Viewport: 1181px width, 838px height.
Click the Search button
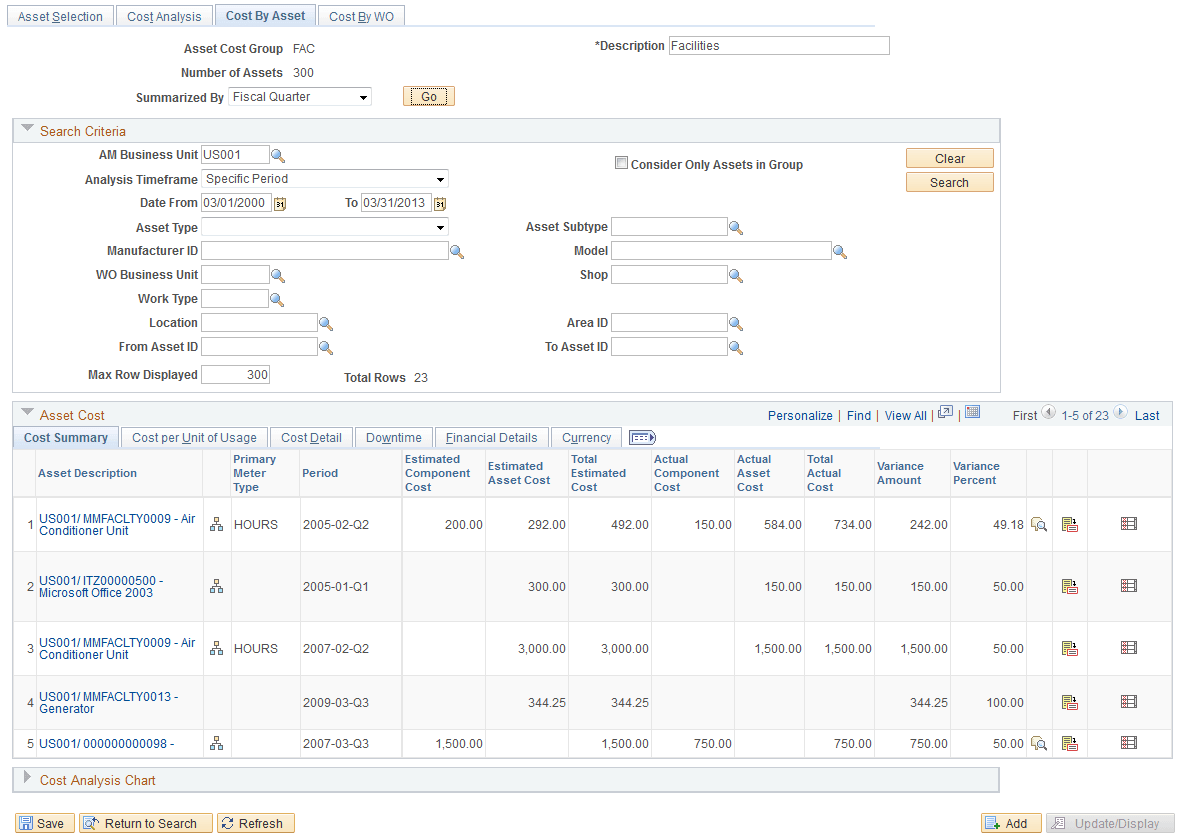[948, 182]
